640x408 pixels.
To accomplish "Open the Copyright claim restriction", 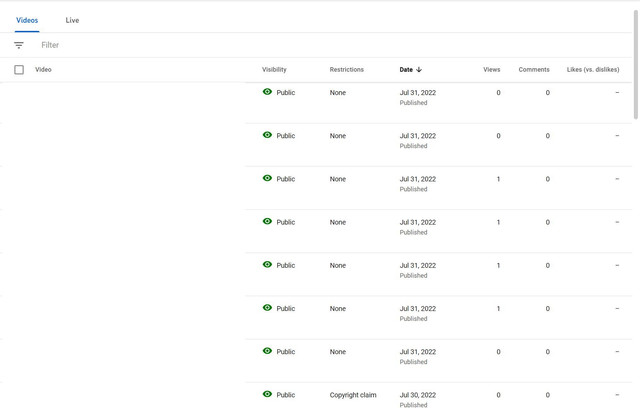I will click(353, 395).
